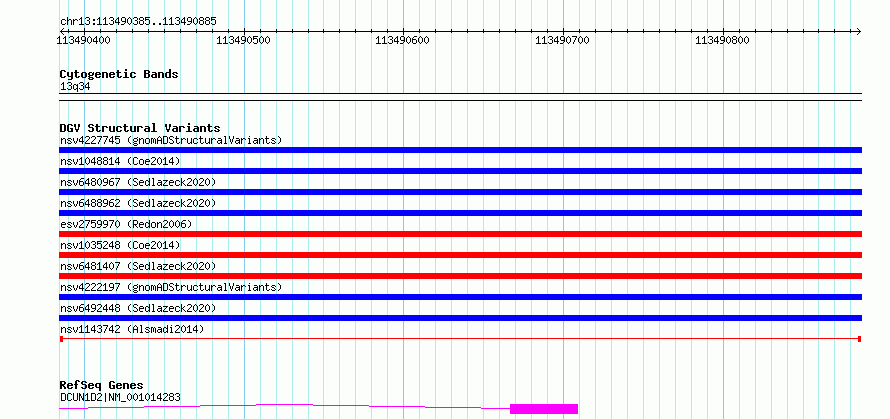
Task: Open variant nsv6481407 (Sedlazeck2020) label
Action: [x=138, y=266]
